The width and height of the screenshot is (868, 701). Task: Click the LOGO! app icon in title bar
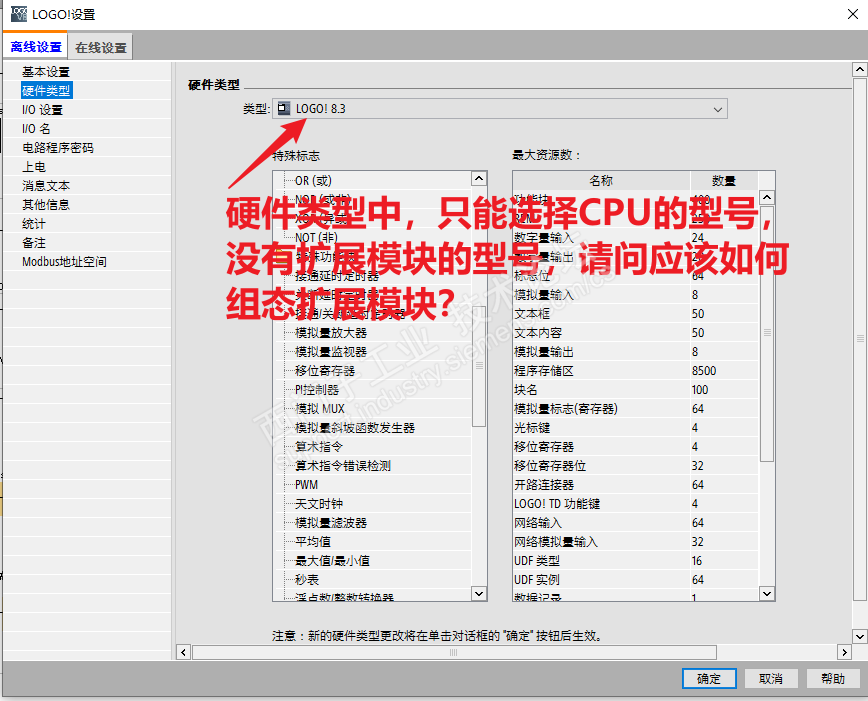coord(19,14)
